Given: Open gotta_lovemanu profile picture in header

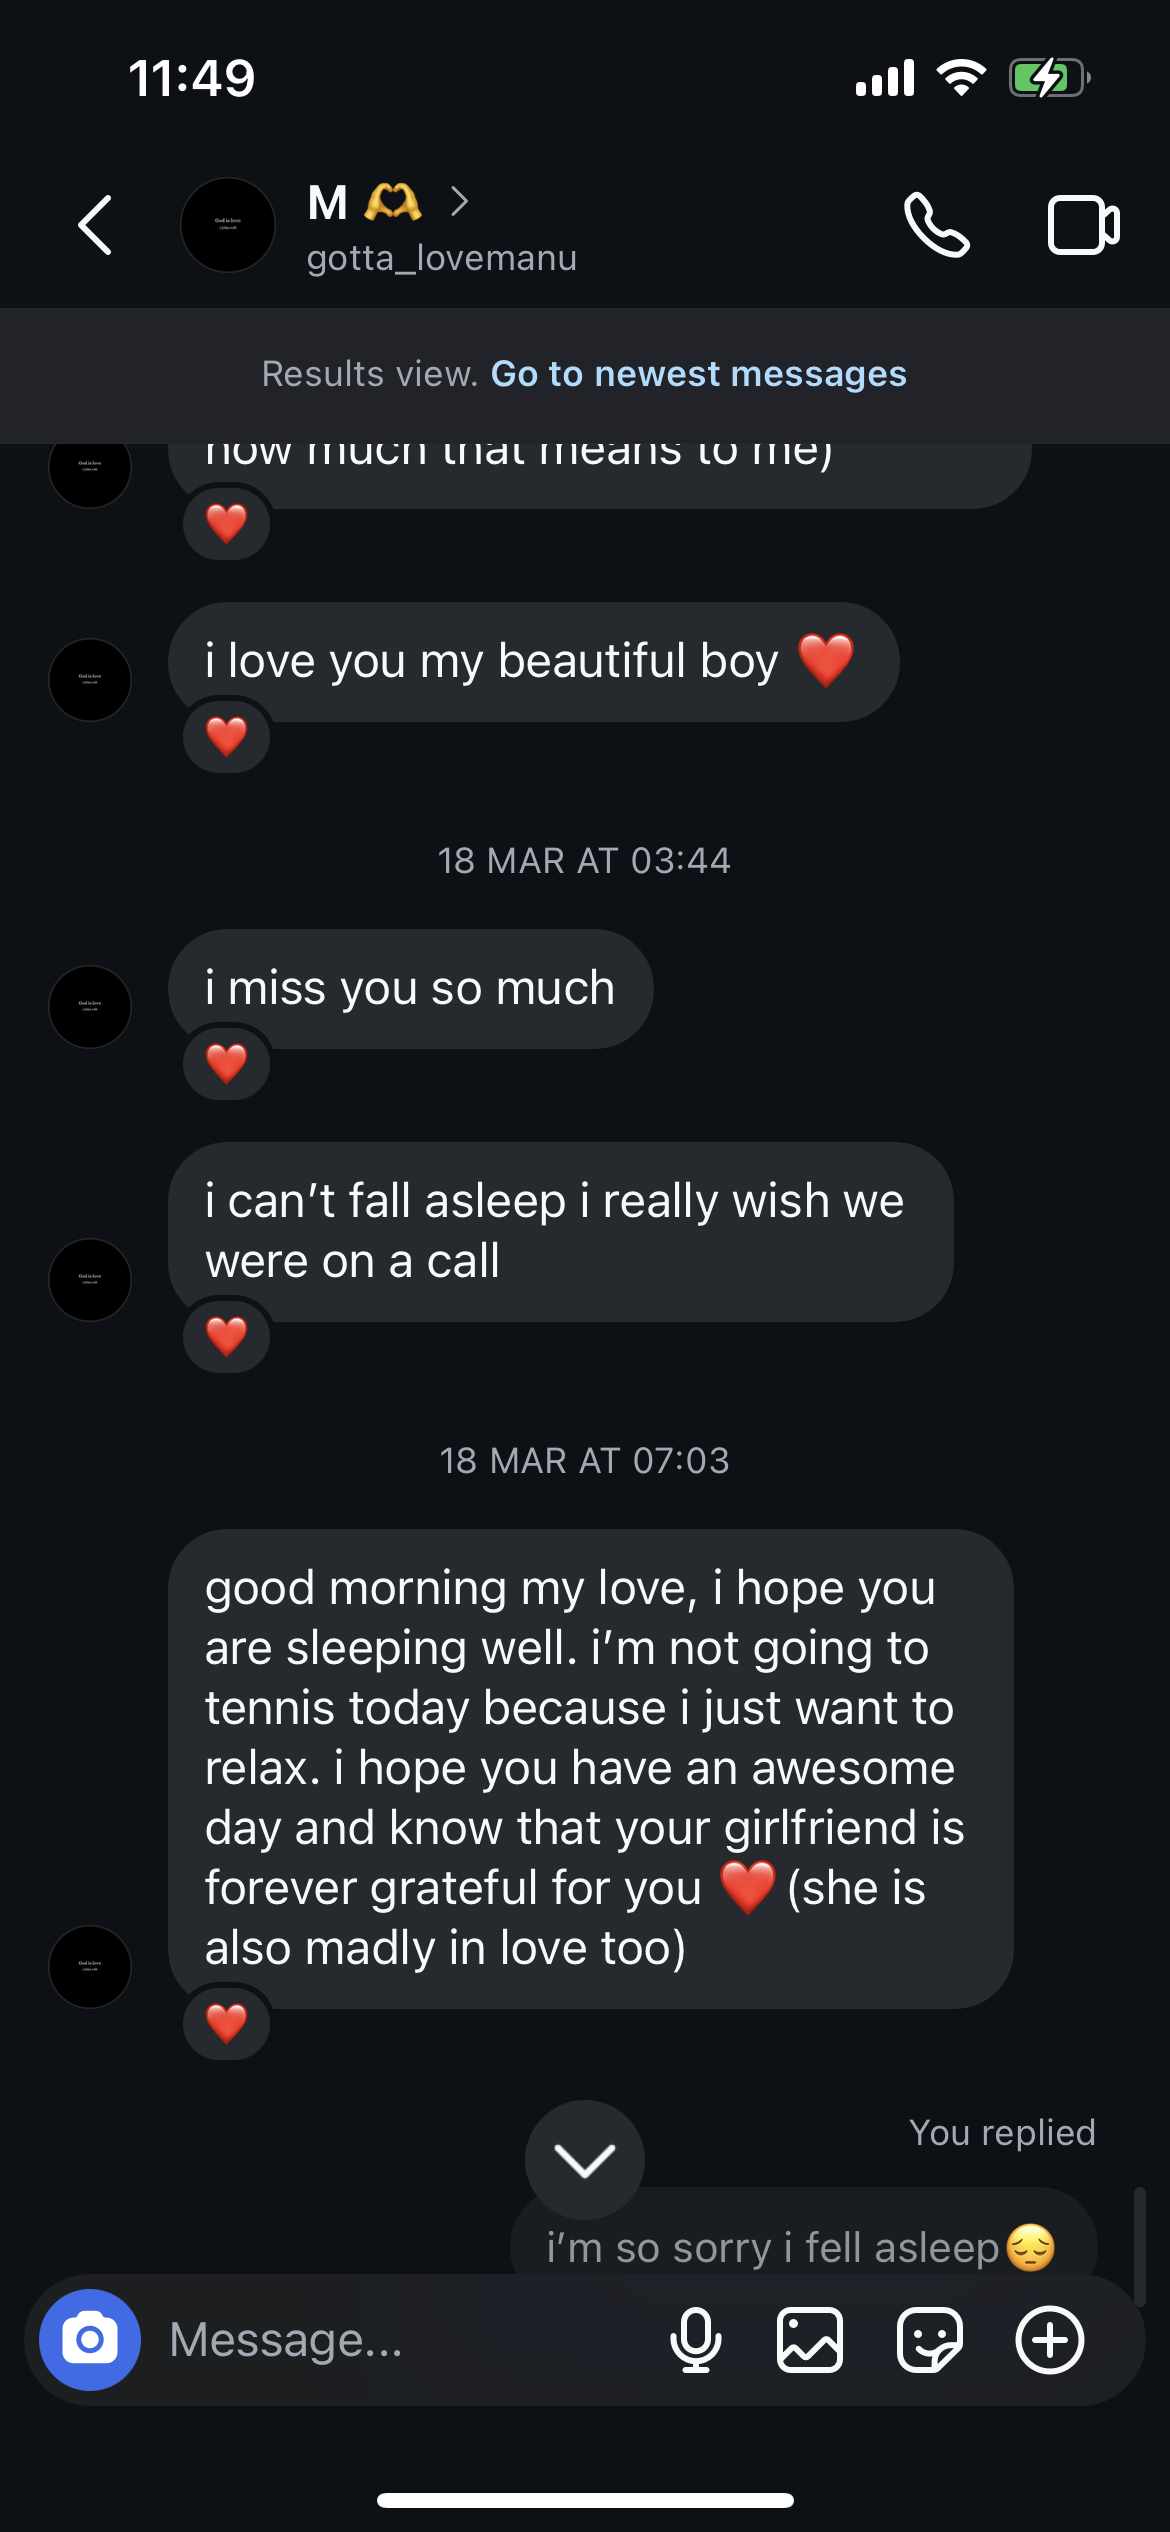Looking at the screenshot, I should pos(228,225).
